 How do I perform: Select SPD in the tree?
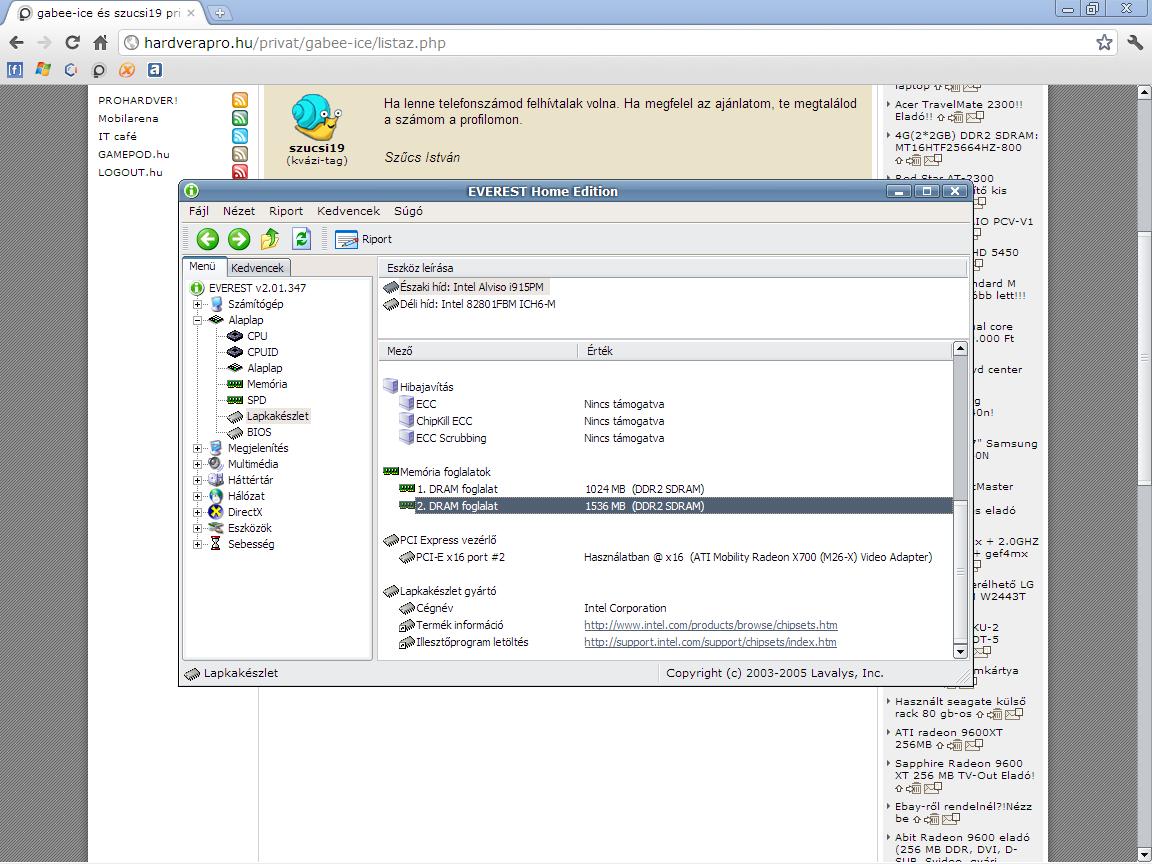coord(256,400)
